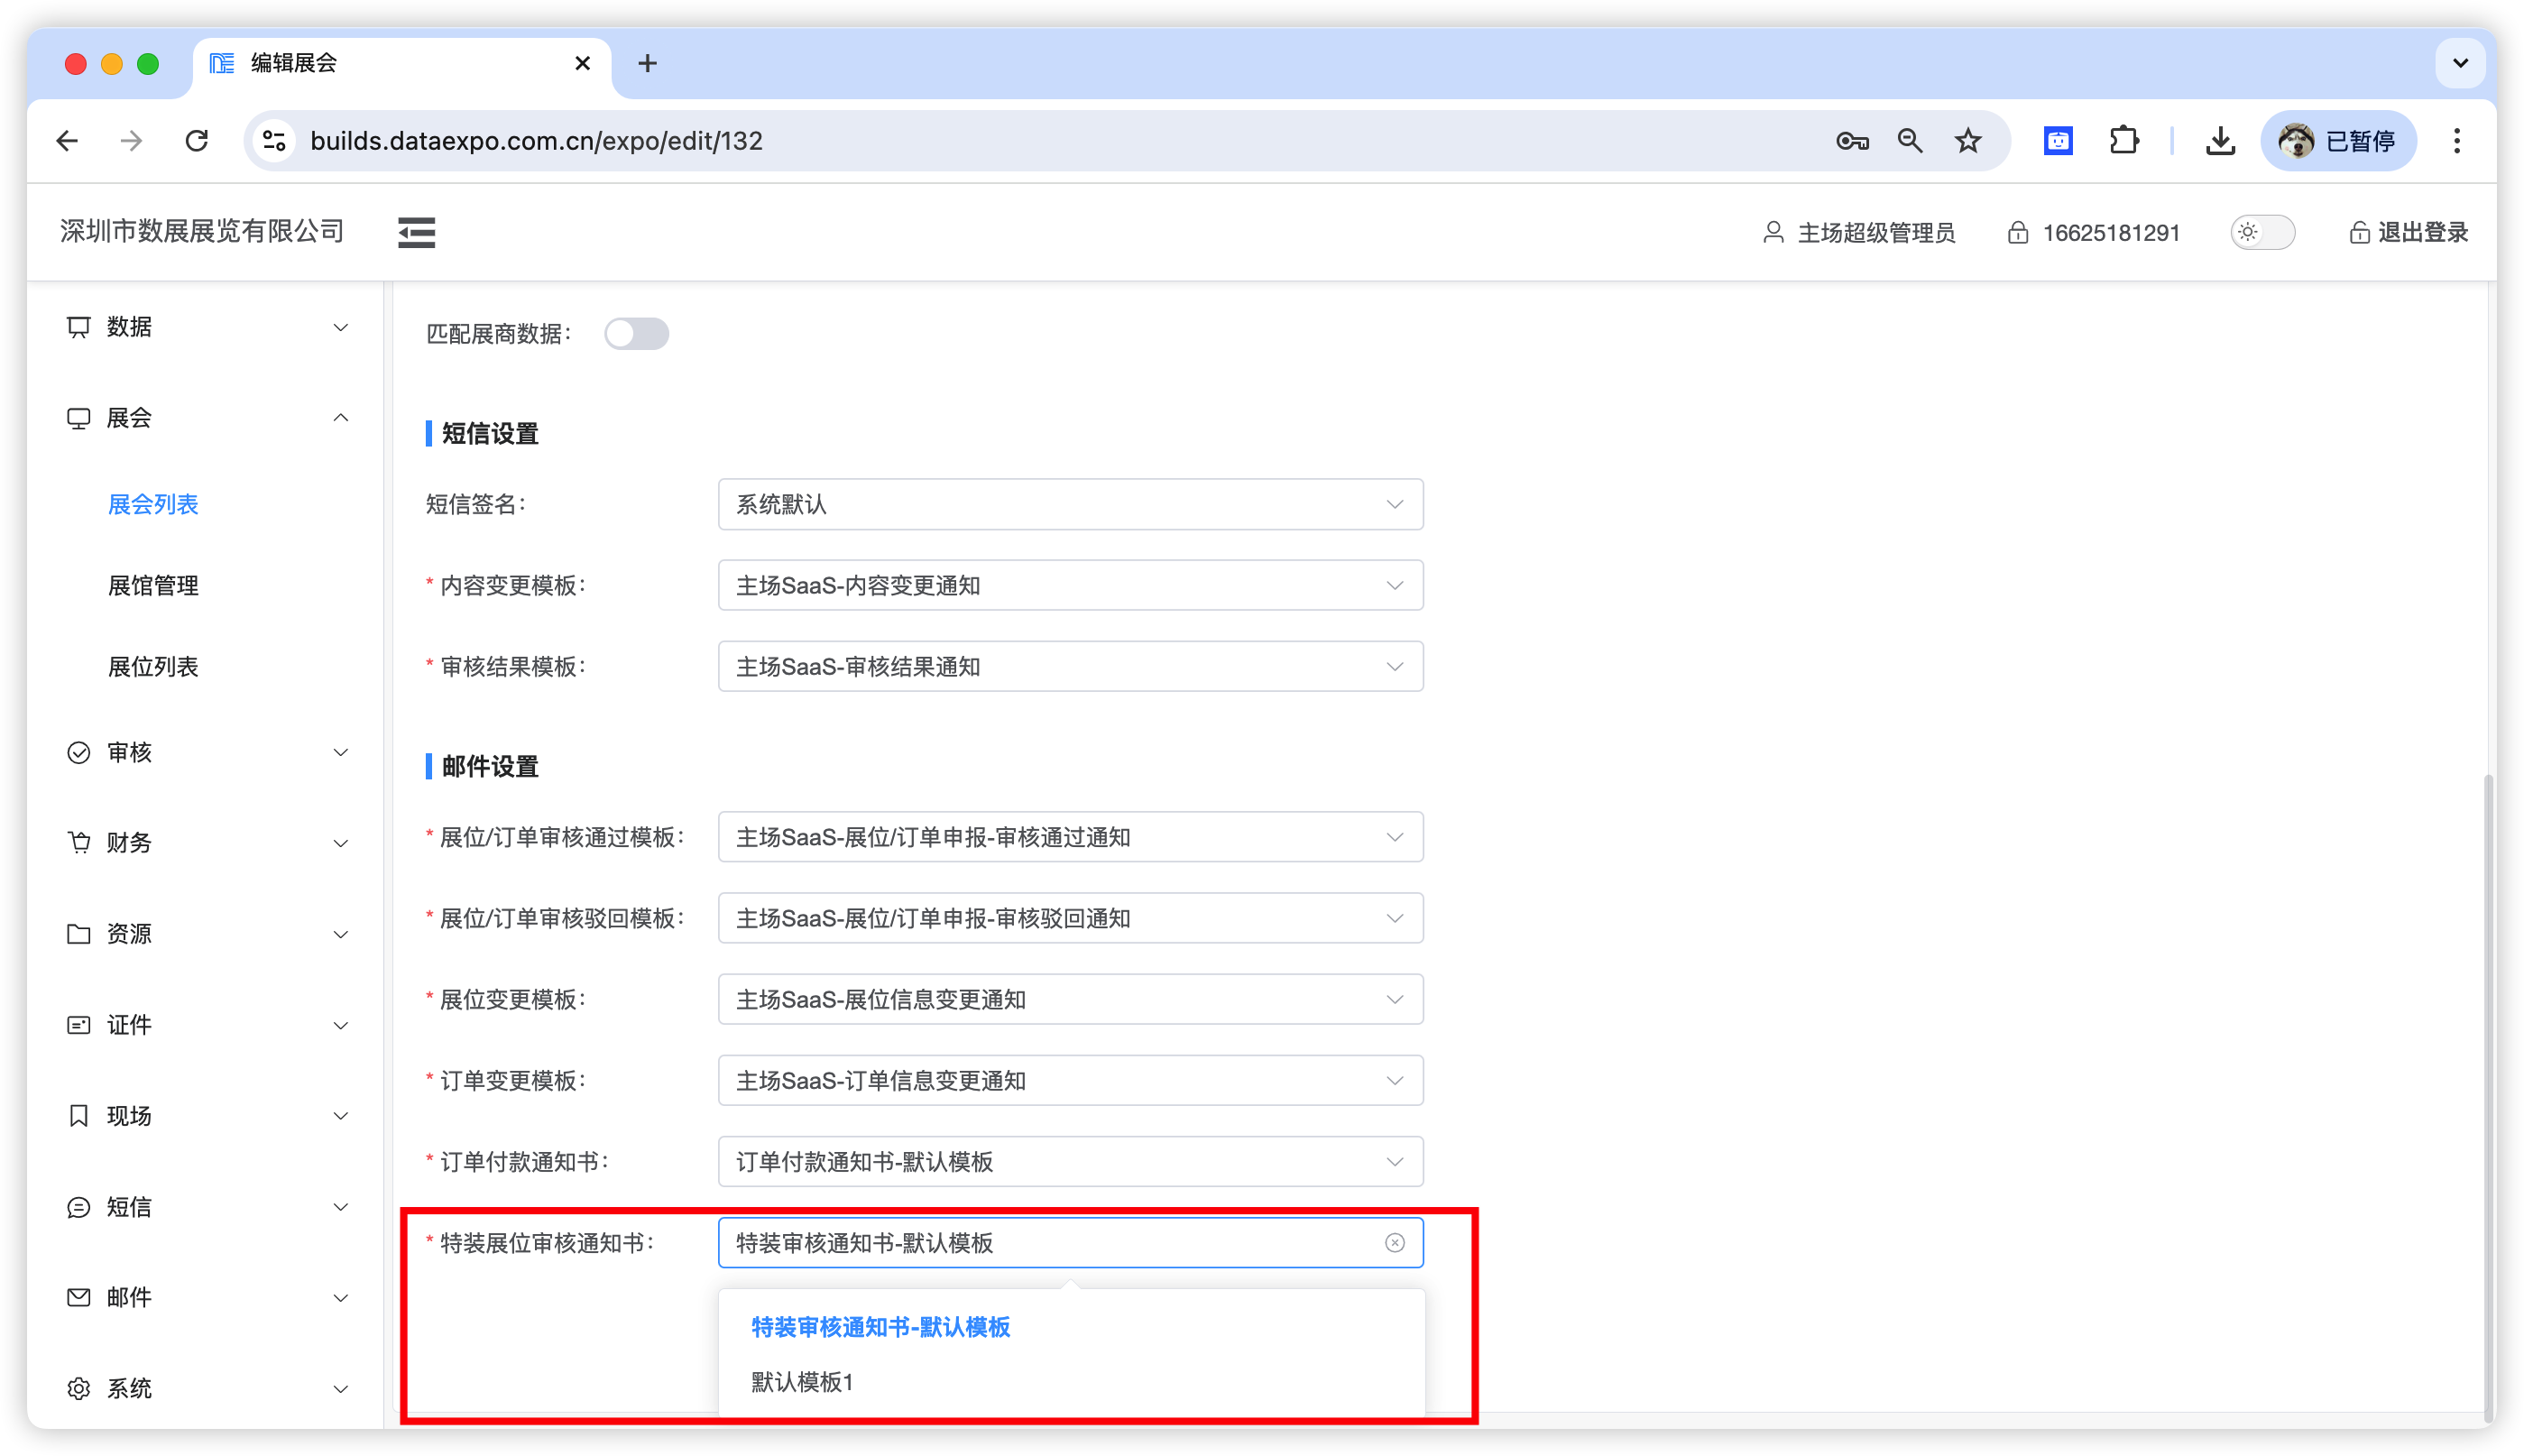The height and width of the screenshot is (1456, 2524).
Task: Bookmark this page with the star icon
Action: 1968,141
